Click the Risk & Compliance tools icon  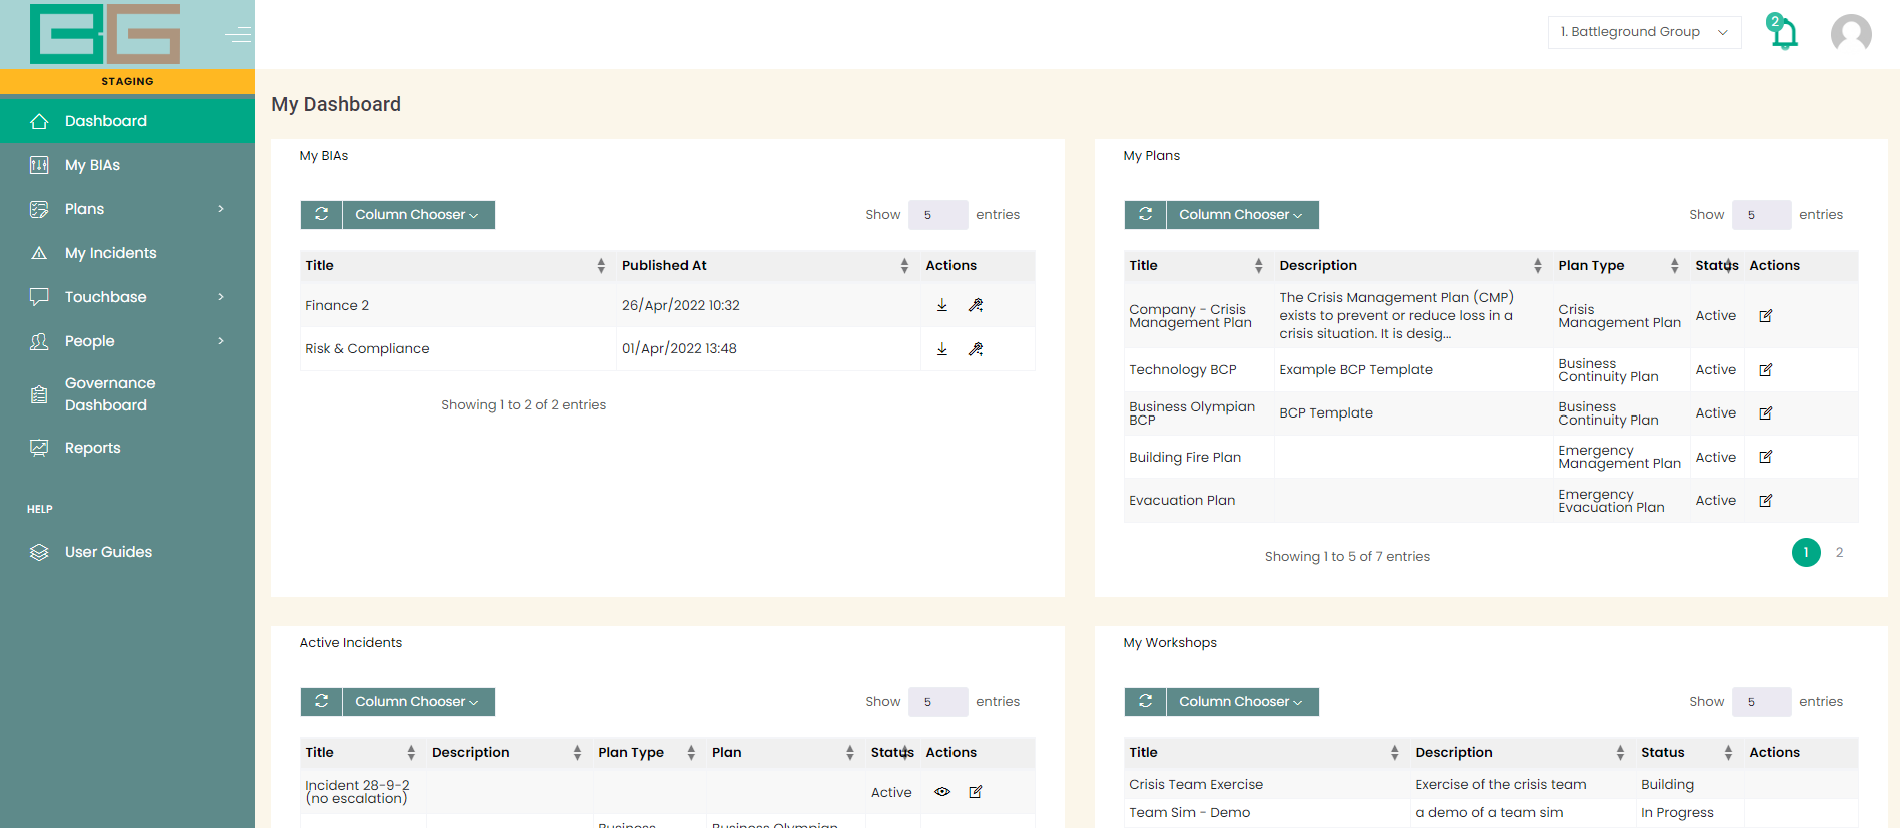pyautogui.click(x=976, y=349)
